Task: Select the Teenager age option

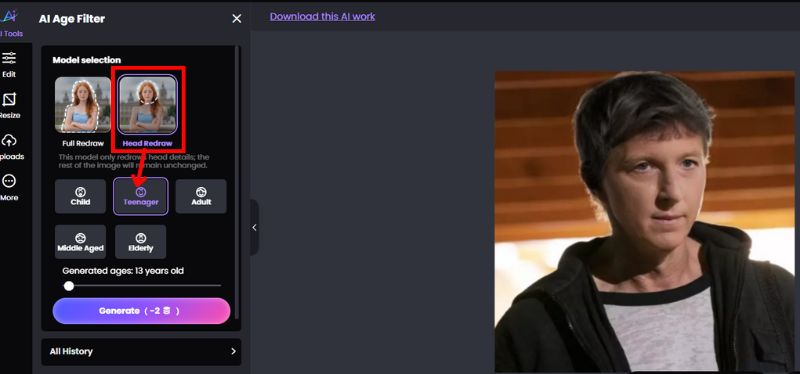Action: pos(141,196)
